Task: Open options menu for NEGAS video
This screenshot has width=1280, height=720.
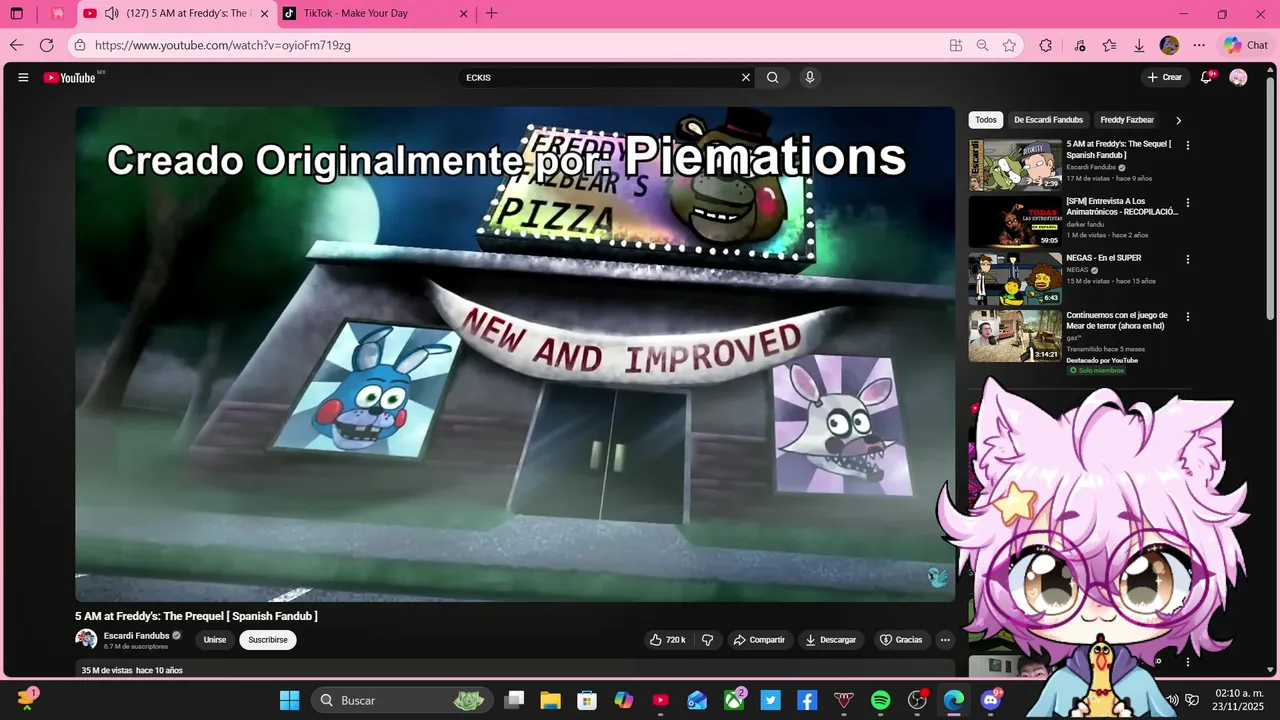Action: pos(1188,259)
